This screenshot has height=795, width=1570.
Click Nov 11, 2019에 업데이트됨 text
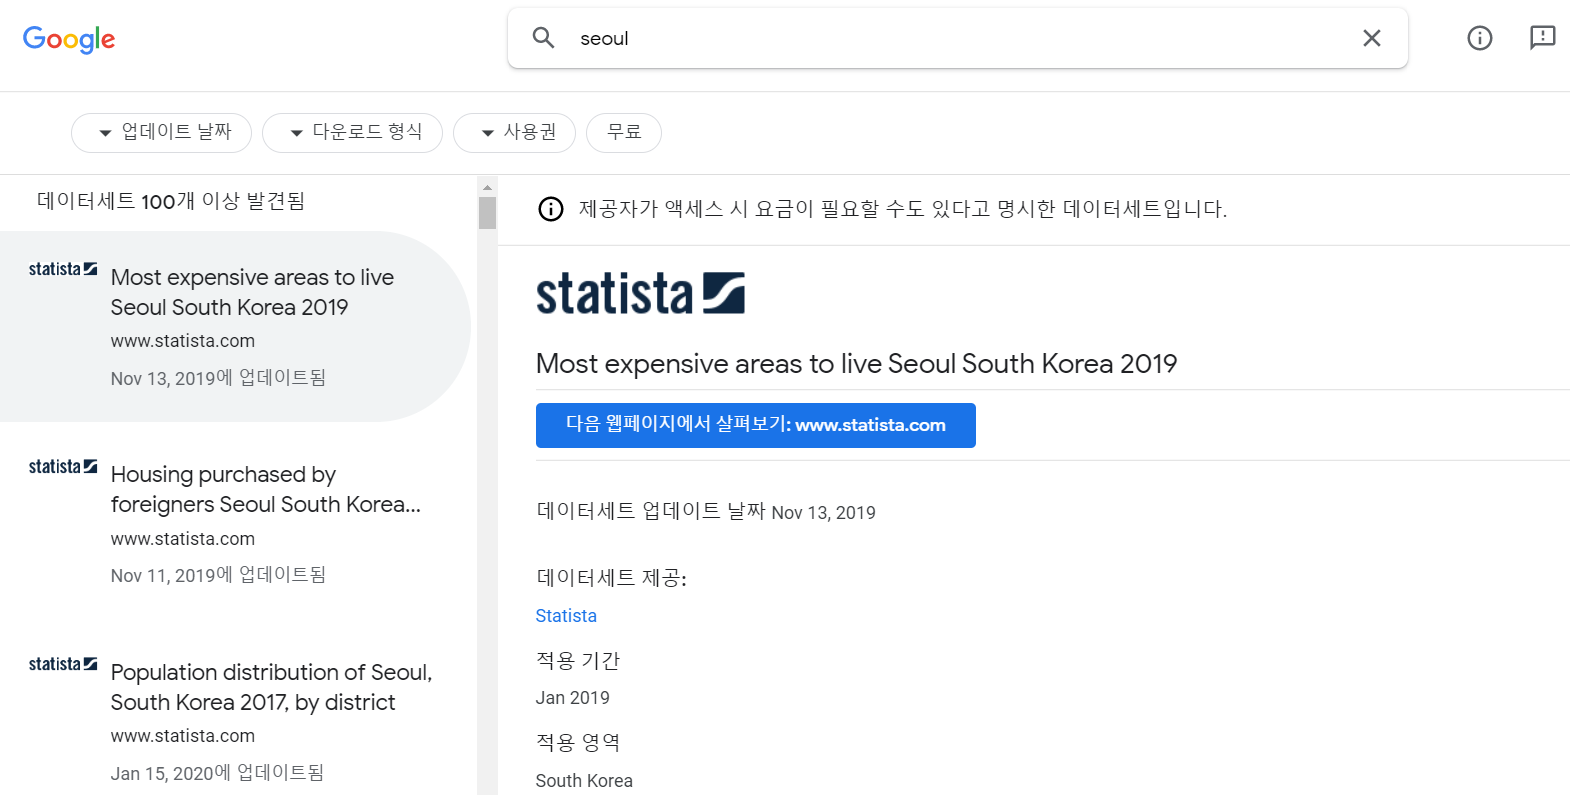(218, 575)
